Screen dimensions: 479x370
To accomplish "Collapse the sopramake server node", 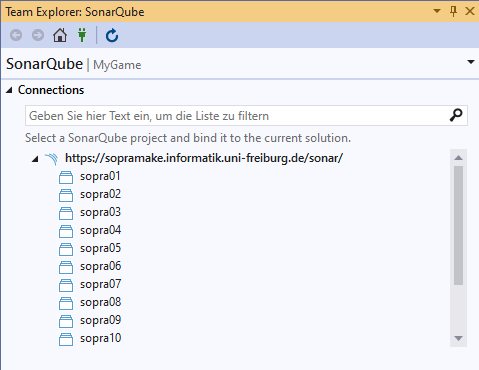I will tap(35, 159).
